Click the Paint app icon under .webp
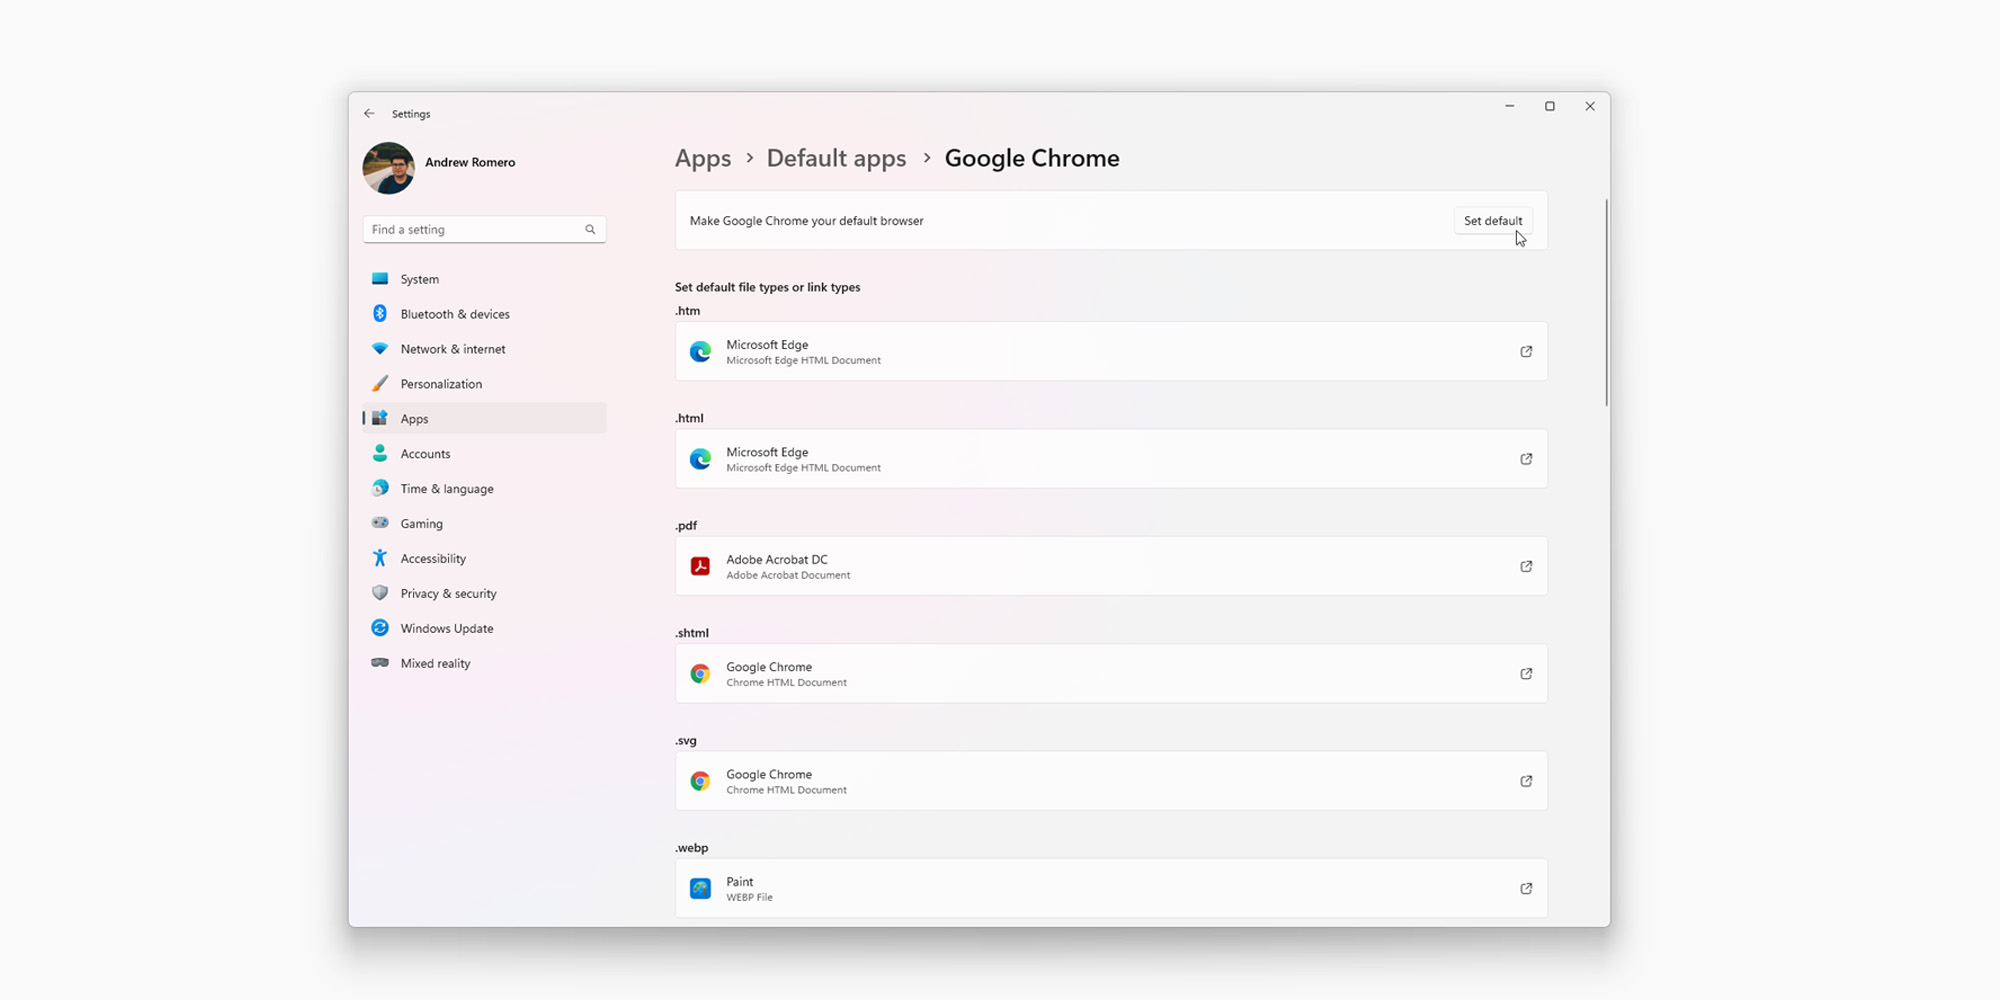 tap(700, 889)
